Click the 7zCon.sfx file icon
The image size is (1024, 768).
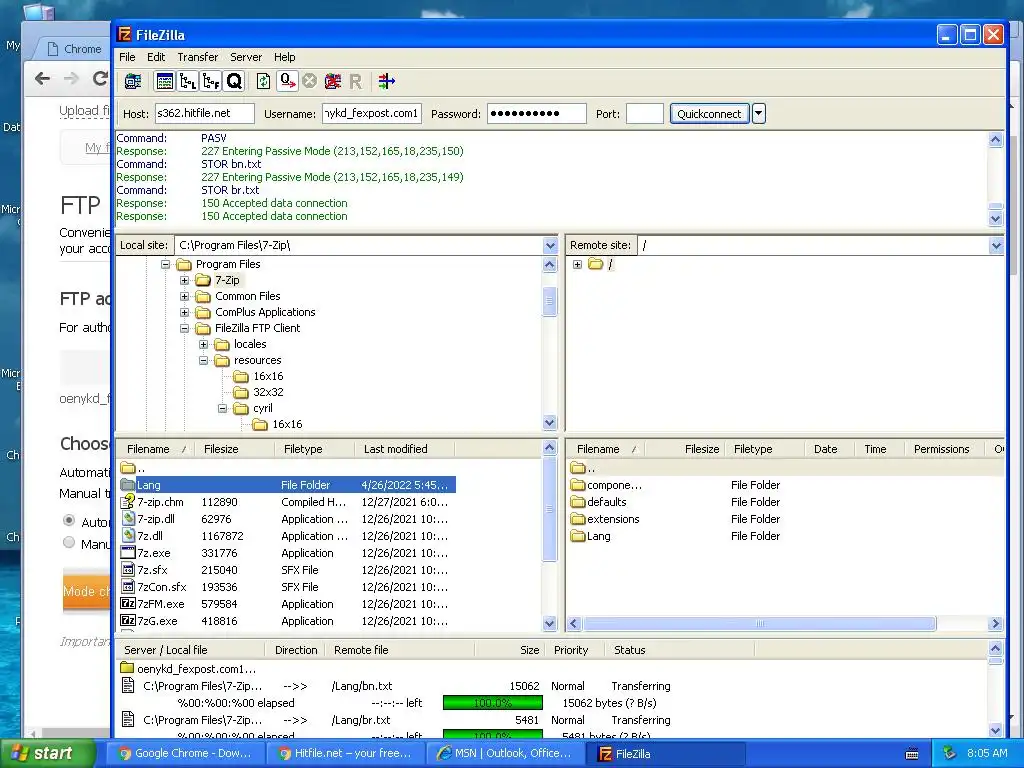tap(128, 586)
